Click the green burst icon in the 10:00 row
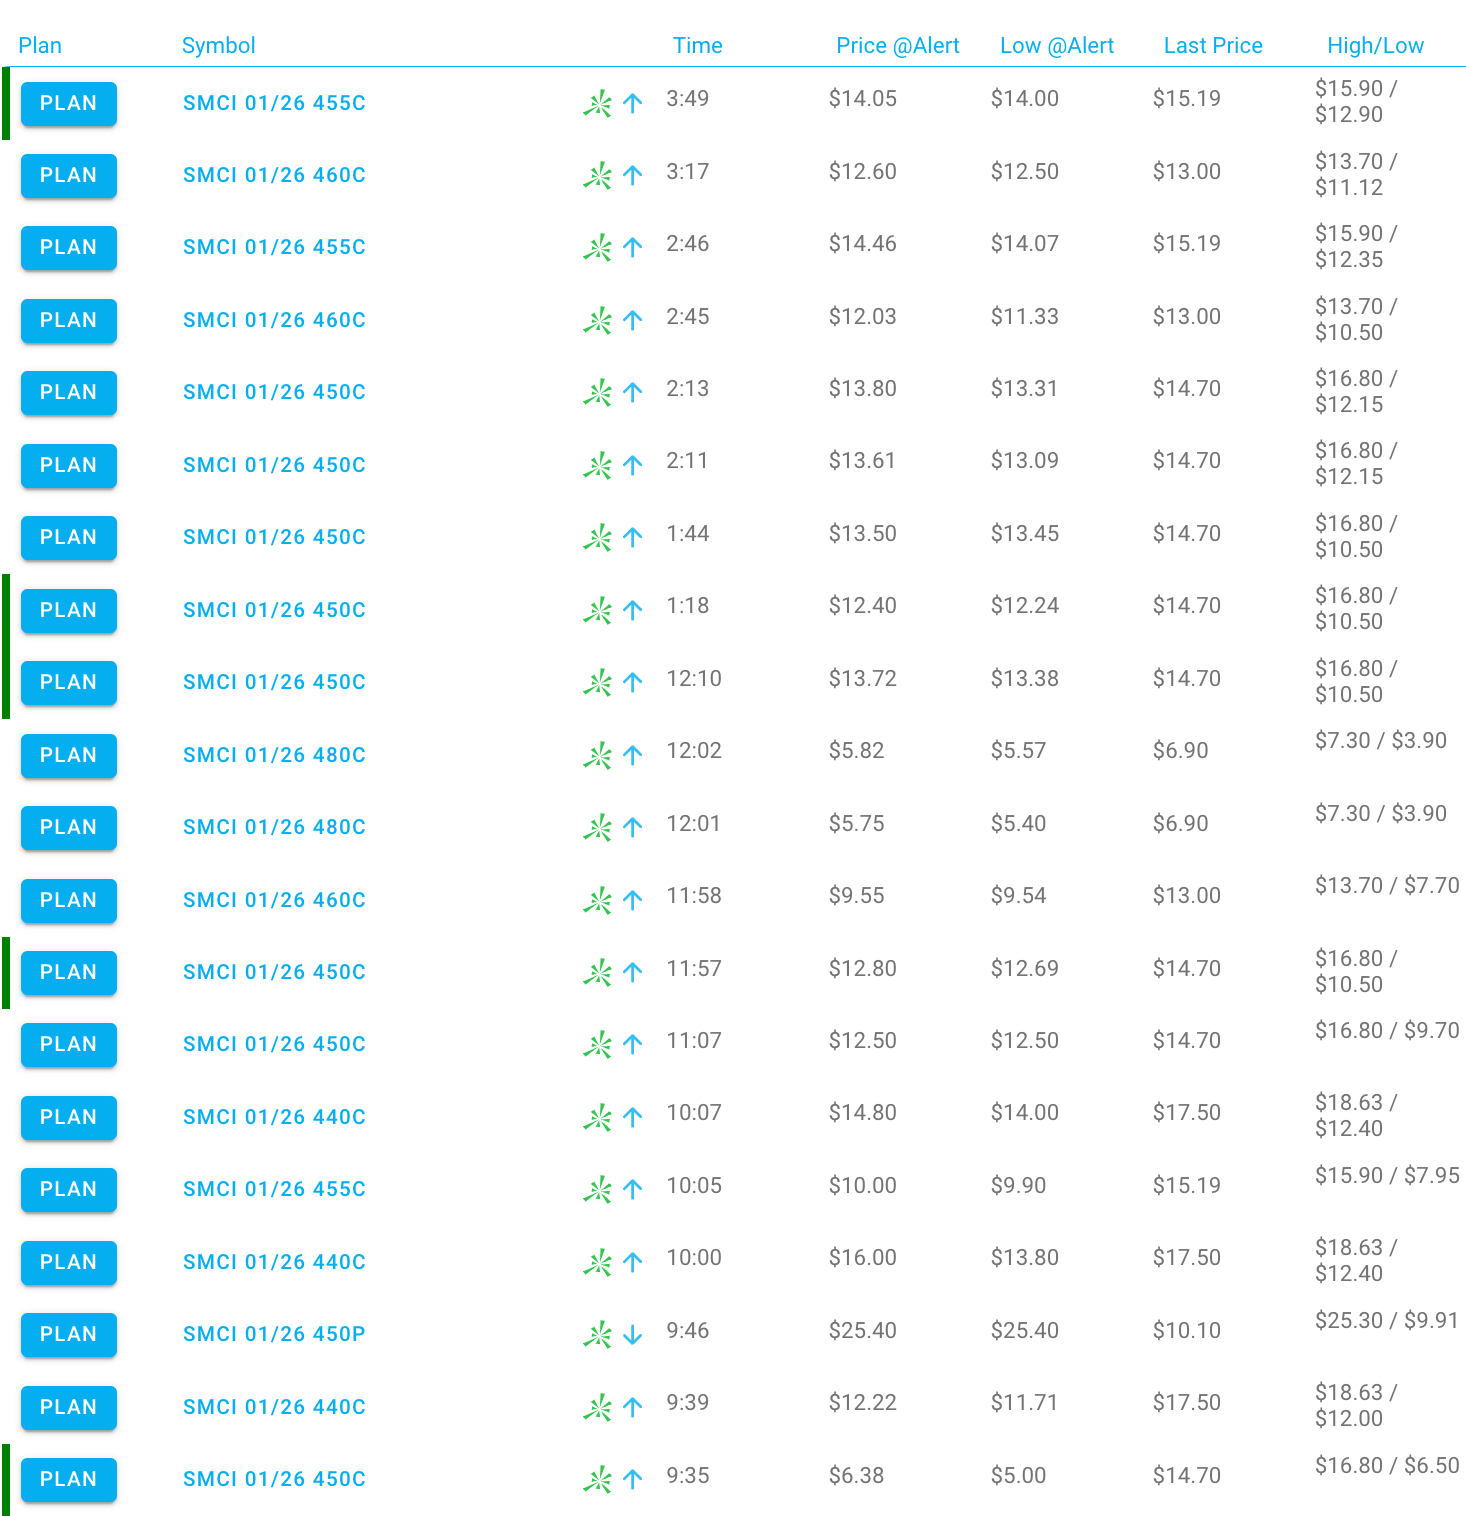1466x1516 pixels. [598, 1262]
